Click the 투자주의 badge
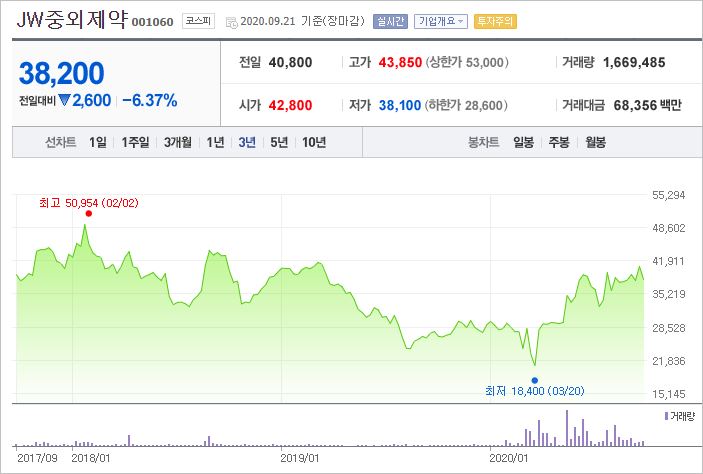 495,21
